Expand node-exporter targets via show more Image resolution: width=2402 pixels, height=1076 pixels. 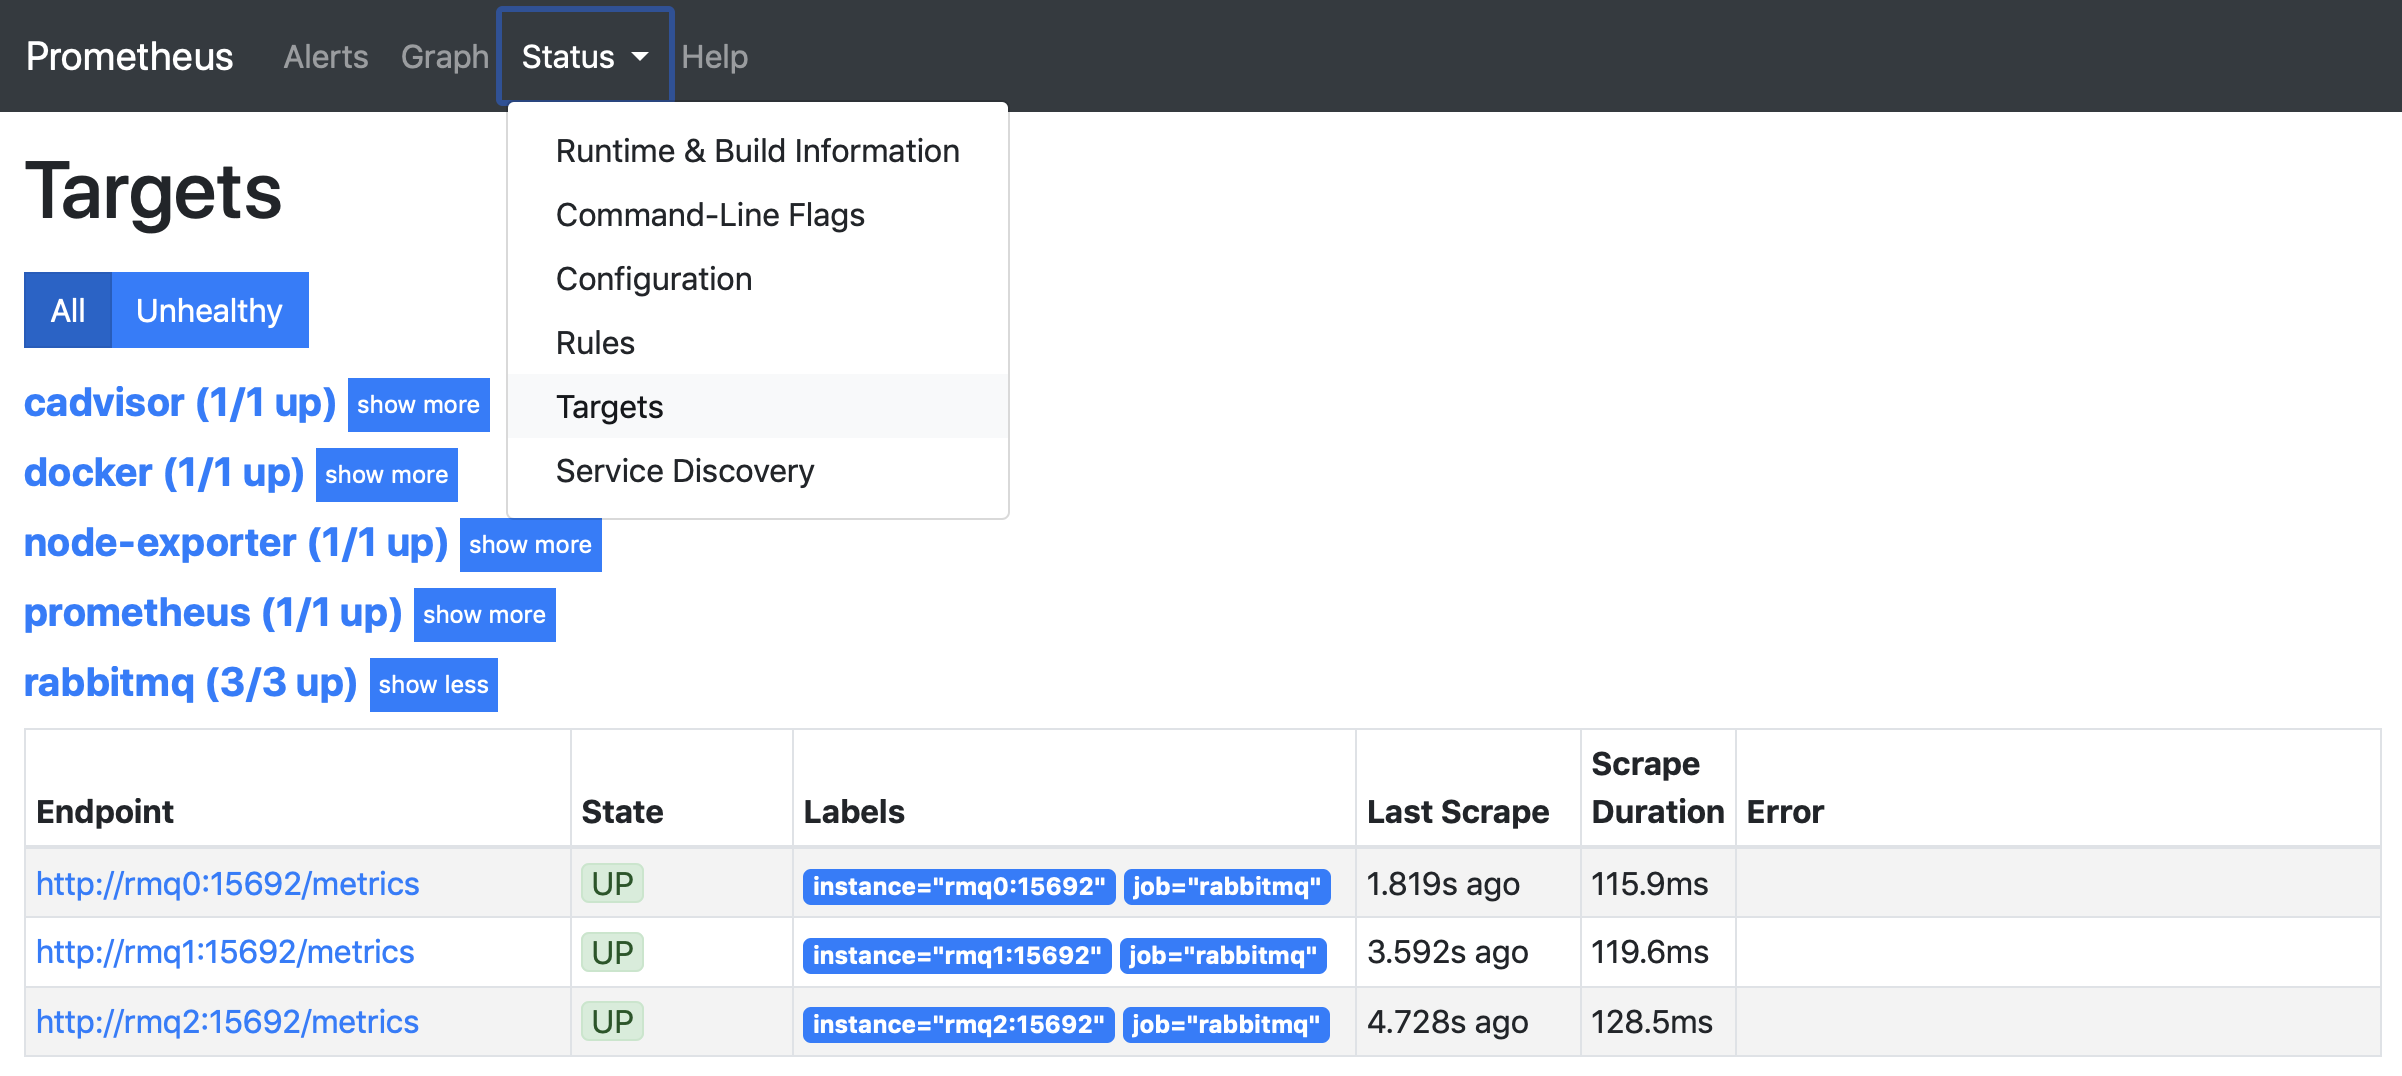tap(530, 545)
